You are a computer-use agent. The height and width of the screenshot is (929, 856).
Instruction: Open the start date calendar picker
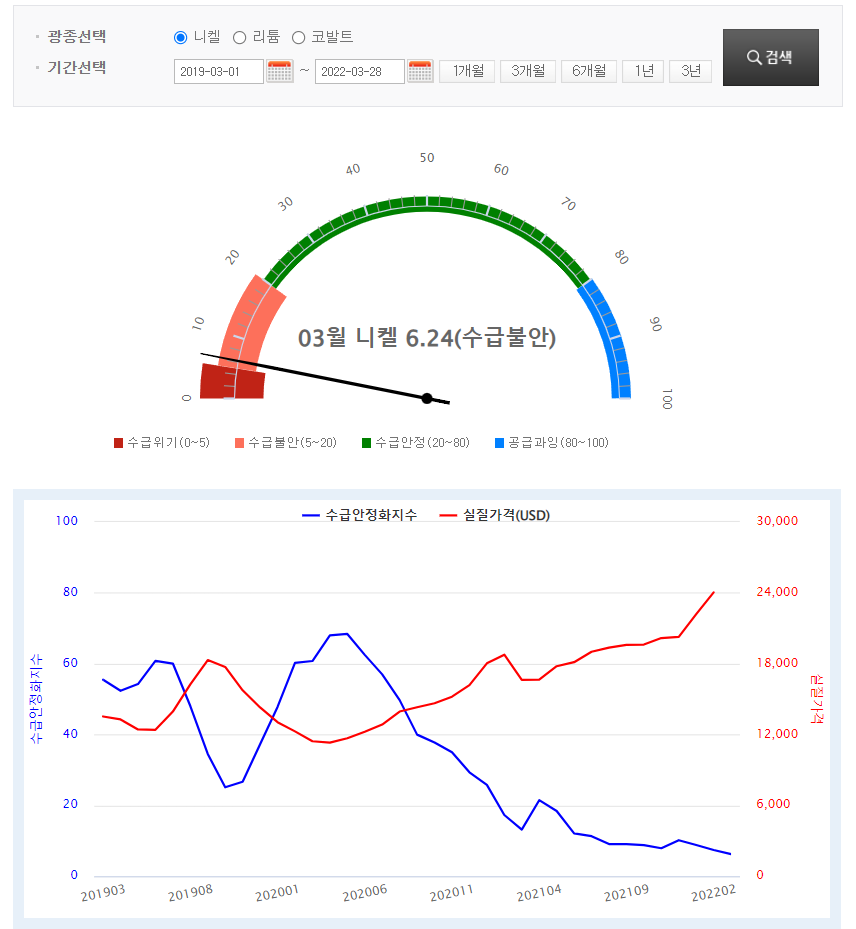(x=280, y=71)
